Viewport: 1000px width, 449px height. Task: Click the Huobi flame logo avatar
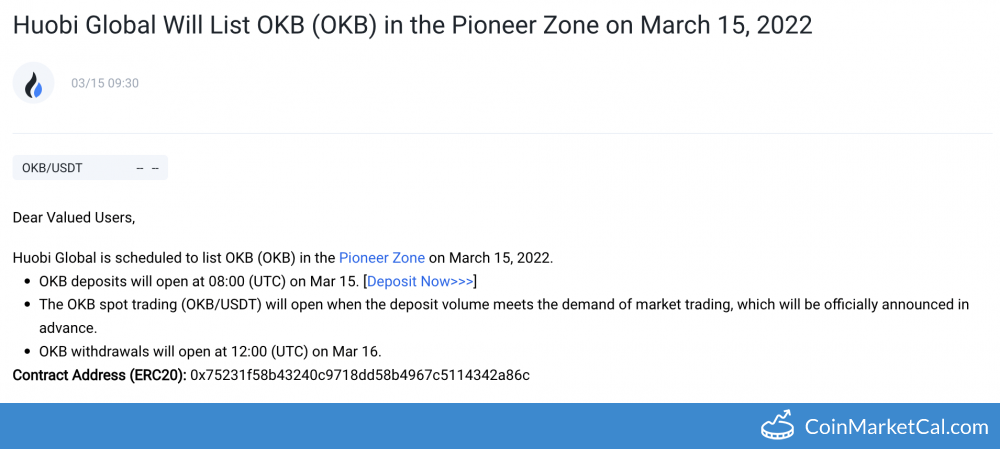tap(33, 83)
